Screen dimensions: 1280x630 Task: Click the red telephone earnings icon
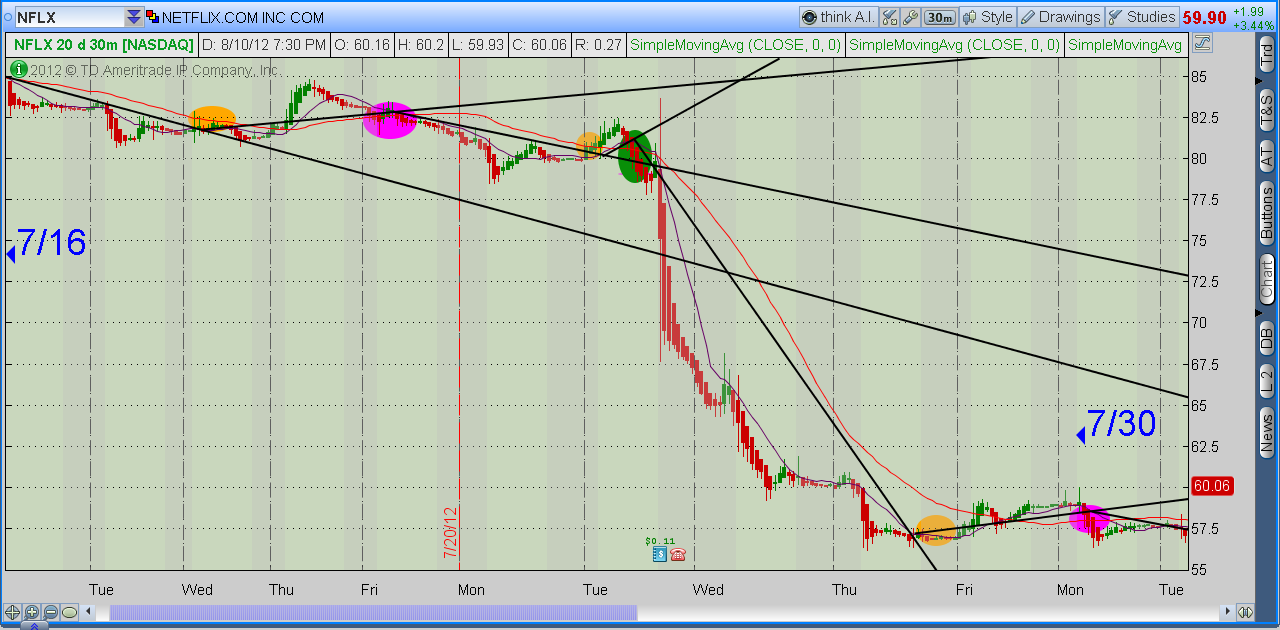pyautogui.click(x=678, y=554)
